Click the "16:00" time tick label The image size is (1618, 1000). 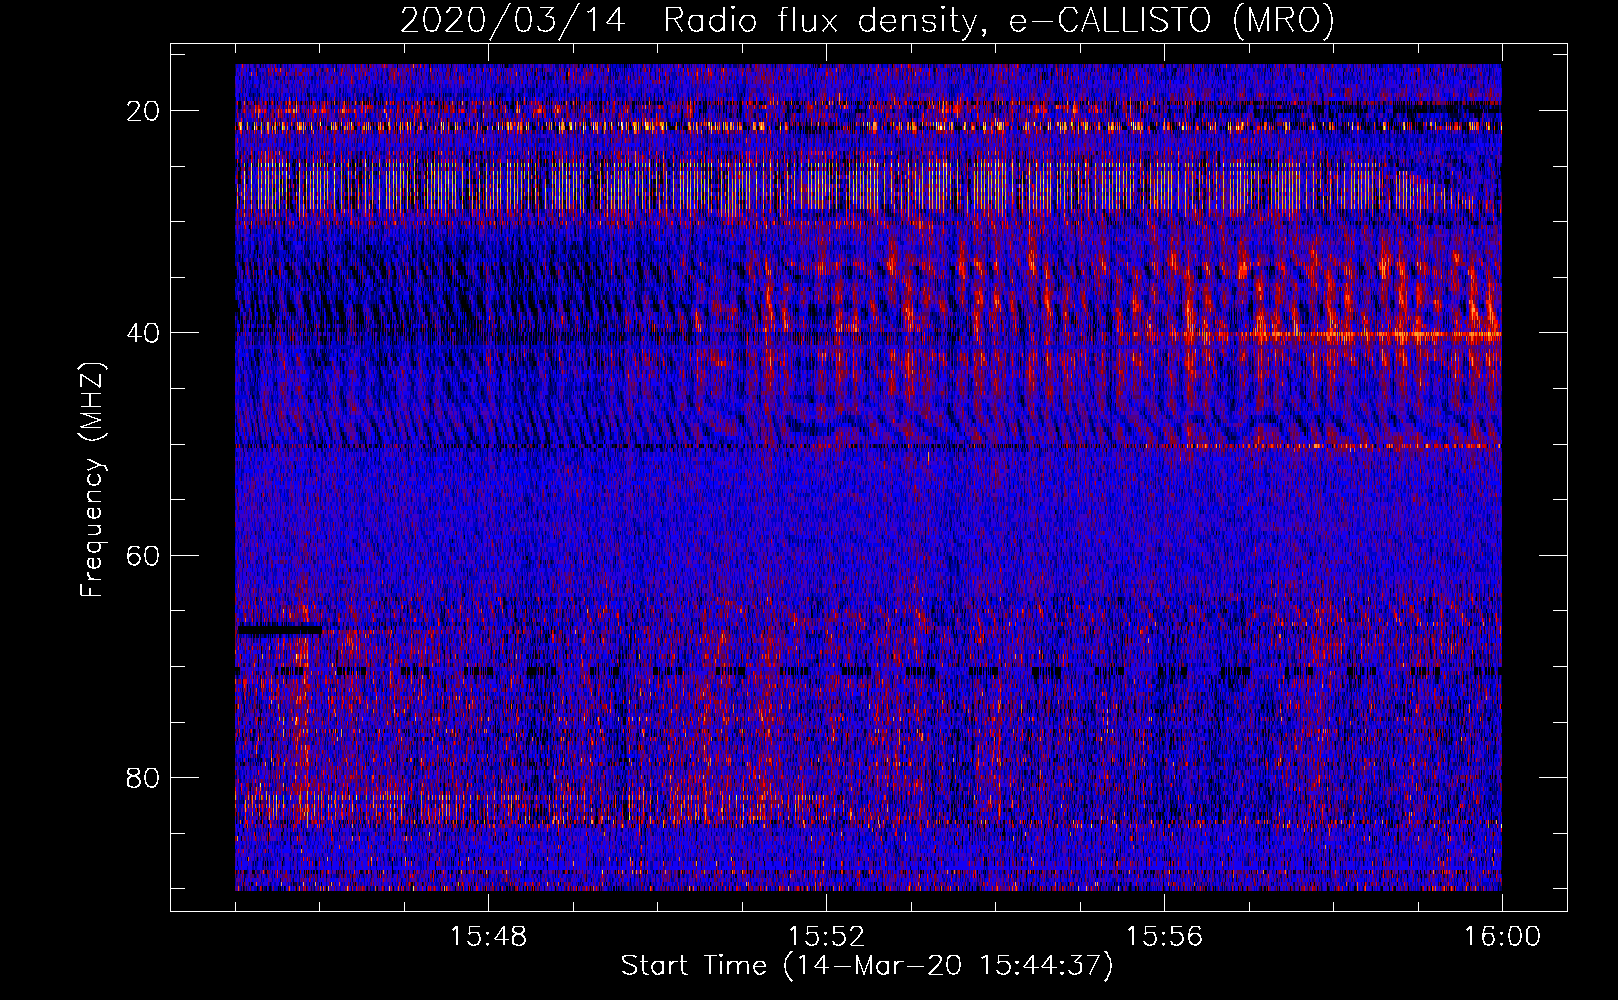pyautogui.click(x=1502, y=937)
